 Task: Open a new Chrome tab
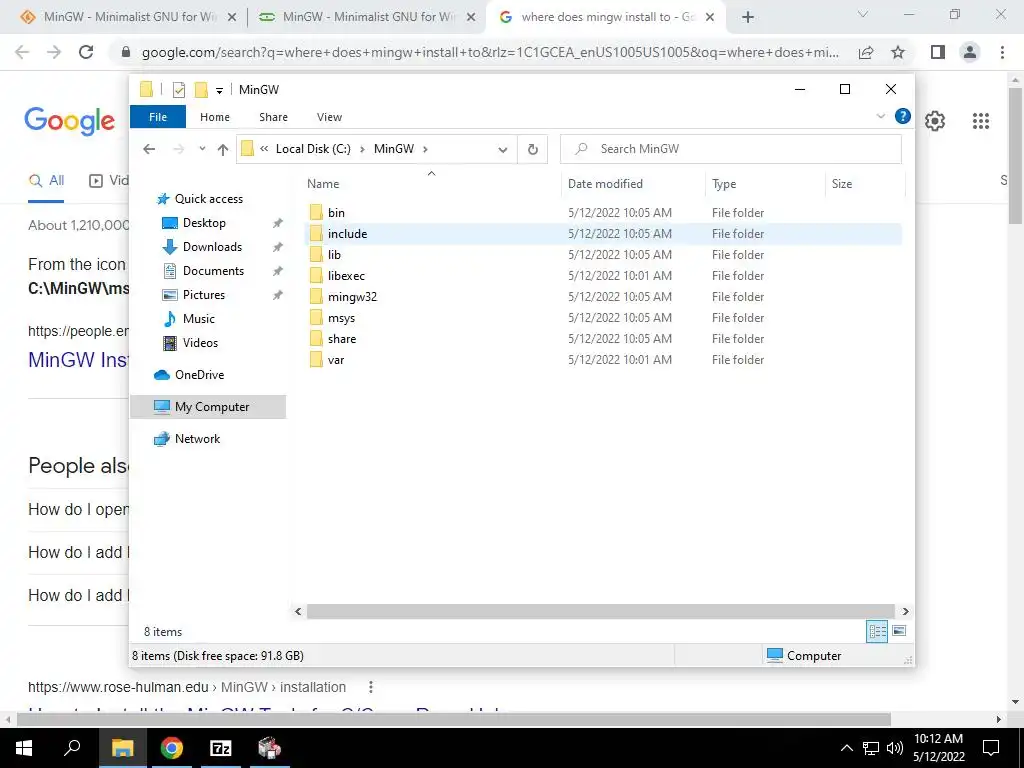(748, 18)
